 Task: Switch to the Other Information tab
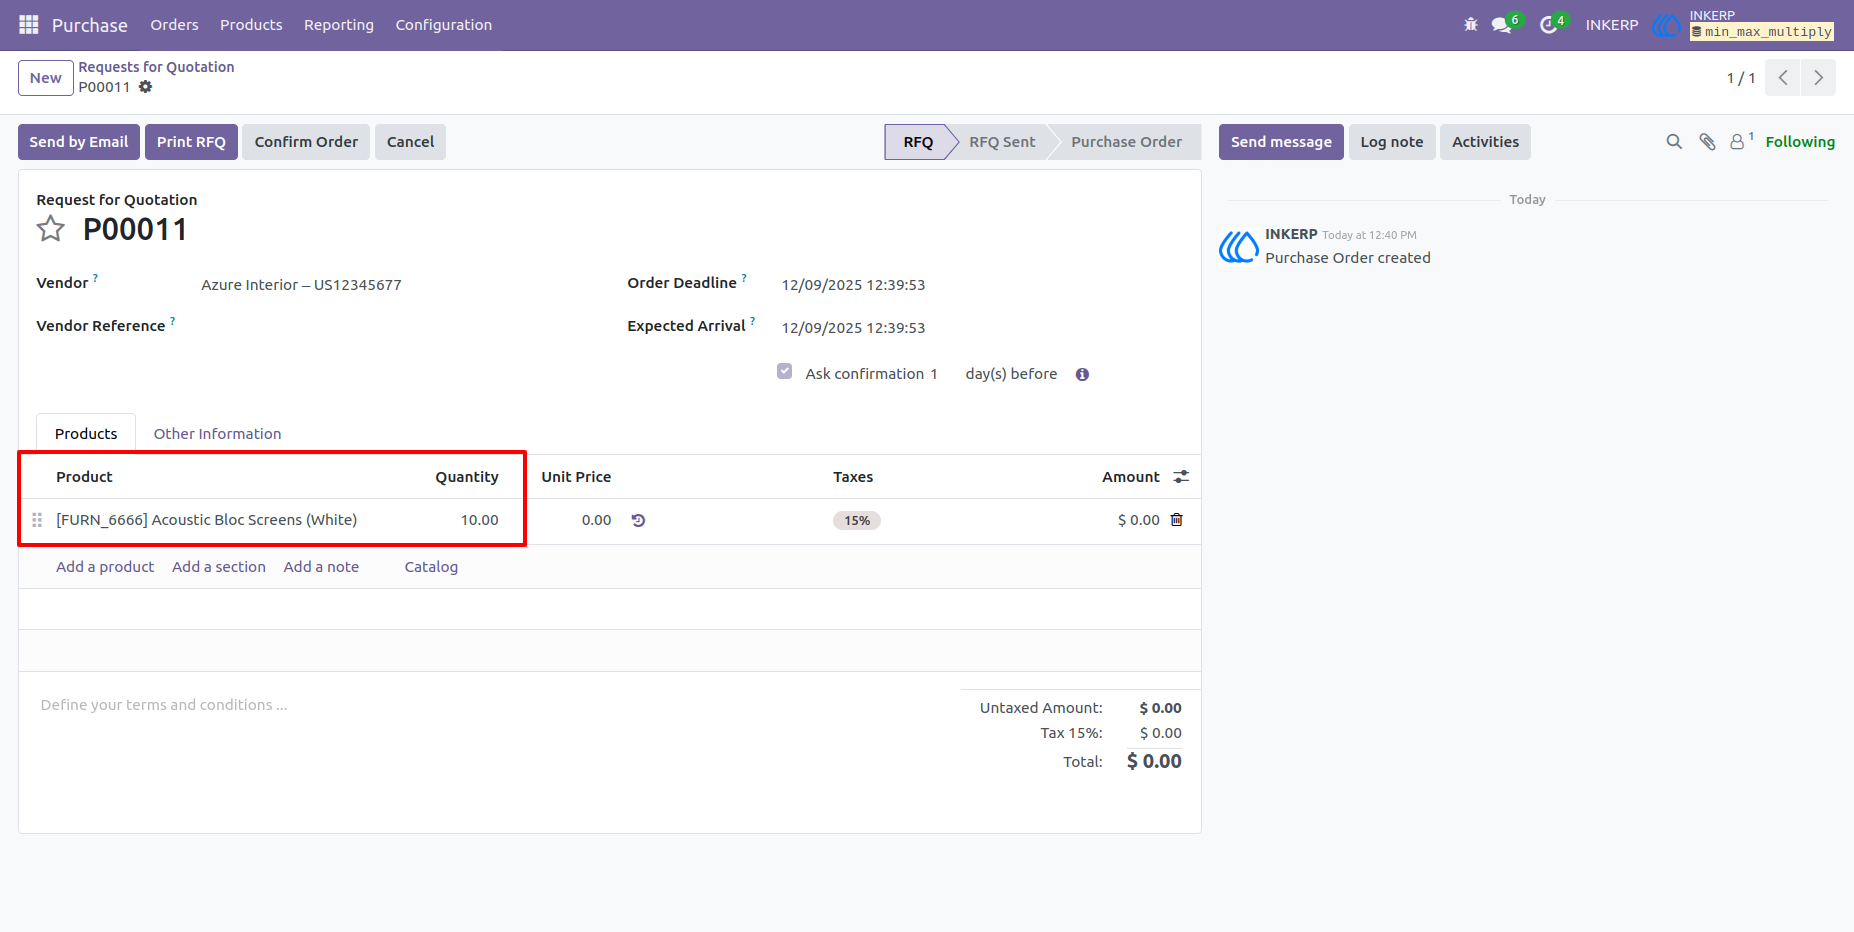tap(217, 434)
